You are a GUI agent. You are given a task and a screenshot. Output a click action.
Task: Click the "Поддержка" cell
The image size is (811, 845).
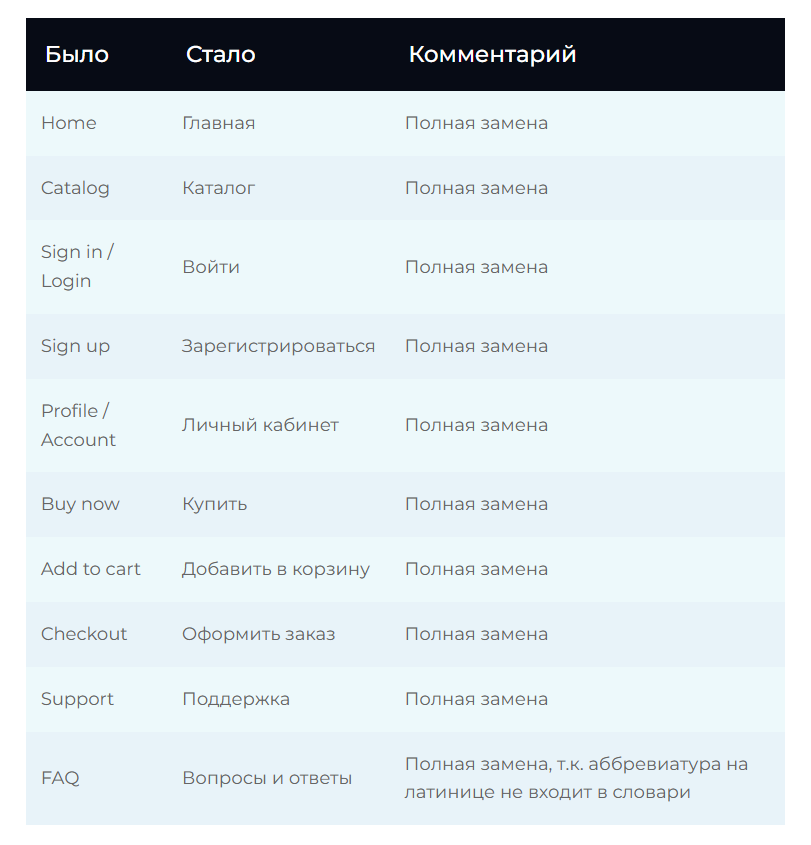click(236, 699)
